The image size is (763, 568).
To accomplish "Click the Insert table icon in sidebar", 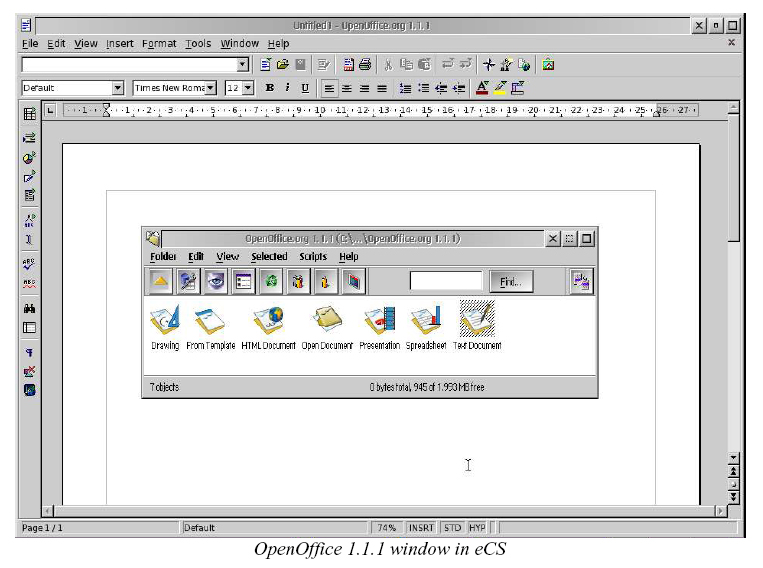I will [30, 114].
